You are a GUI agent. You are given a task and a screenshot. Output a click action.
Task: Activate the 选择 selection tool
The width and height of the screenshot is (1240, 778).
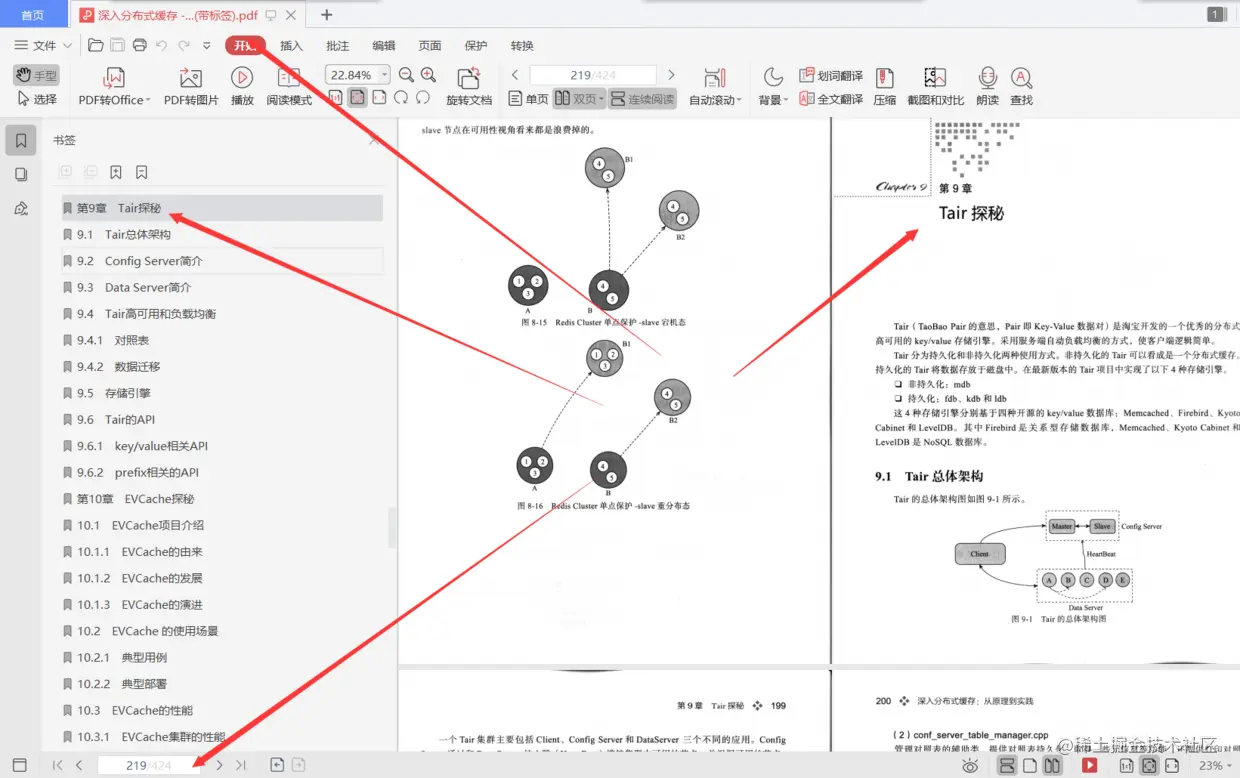(36, 99)
